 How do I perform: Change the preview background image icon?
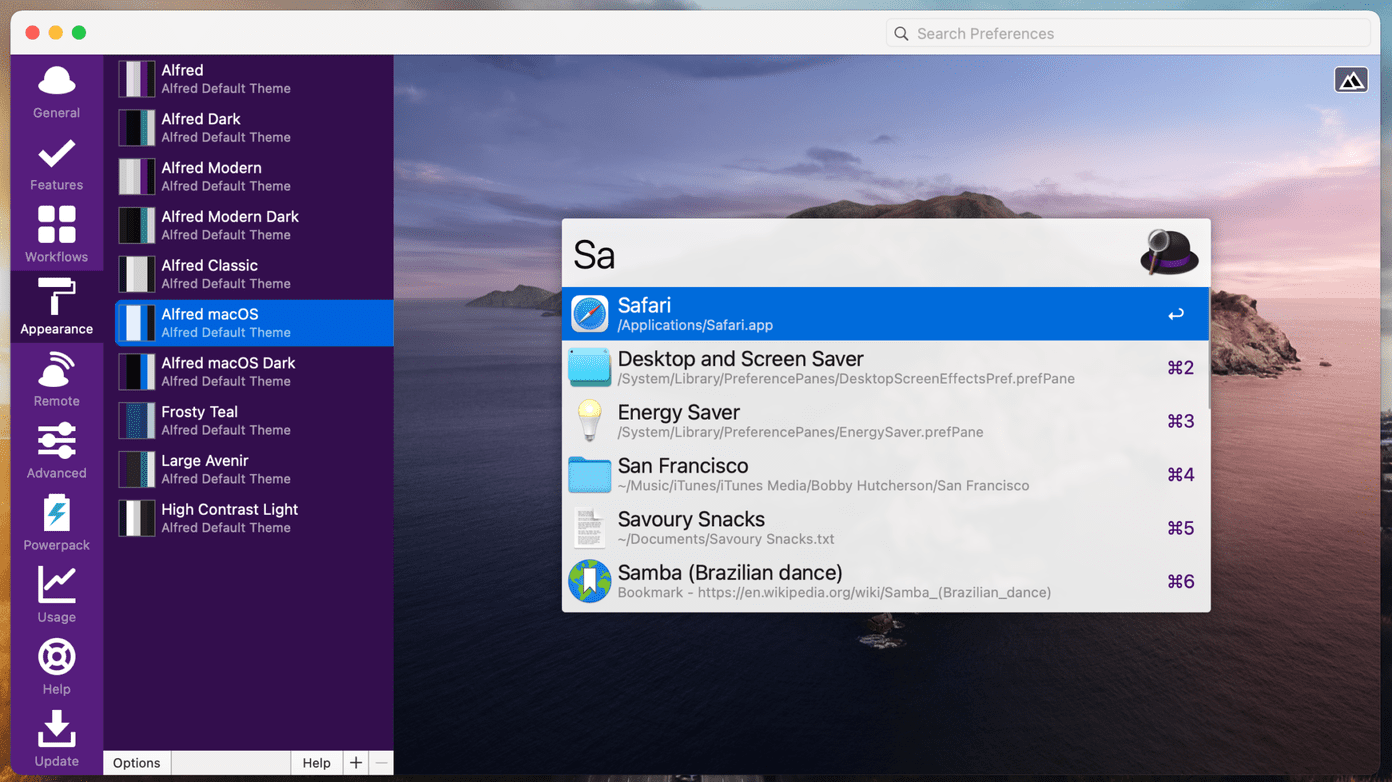(1351, 80)
